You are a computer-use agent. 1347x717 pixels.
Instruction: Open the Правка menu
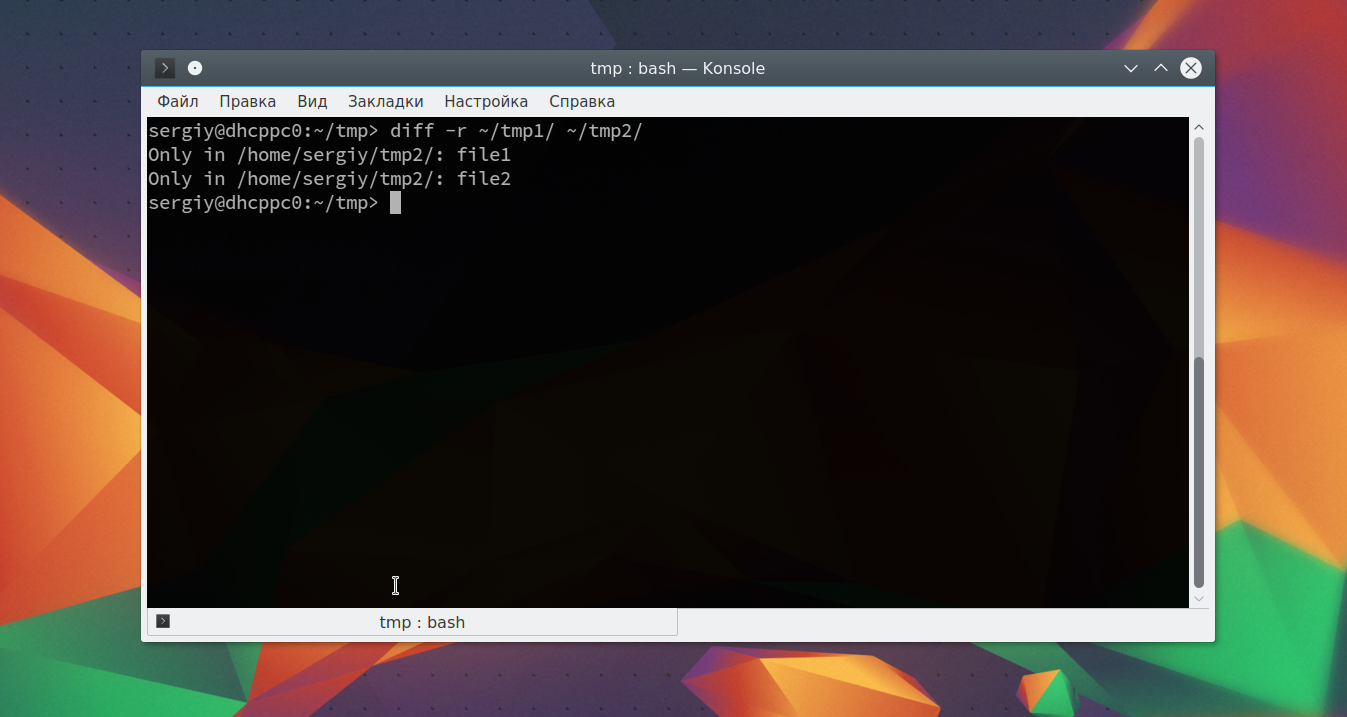[x=247, y=101]
